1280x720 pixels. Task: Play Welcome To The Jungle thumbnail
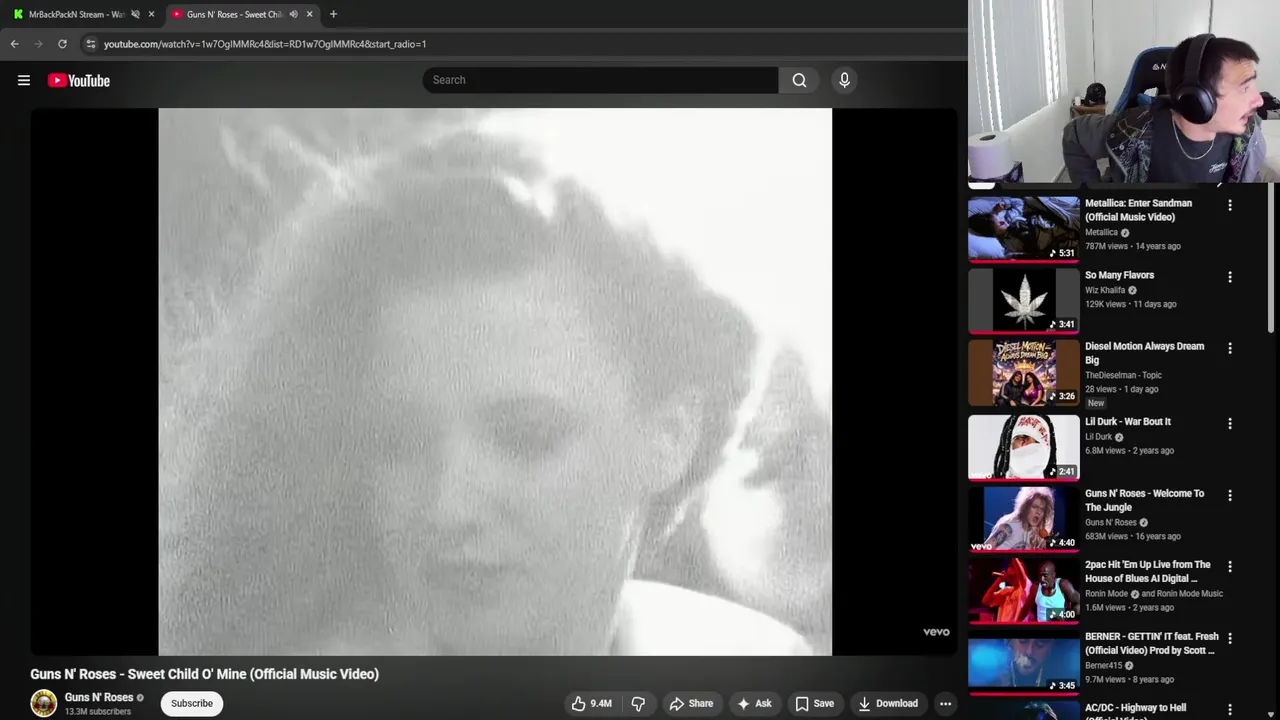coord(1024,519)
